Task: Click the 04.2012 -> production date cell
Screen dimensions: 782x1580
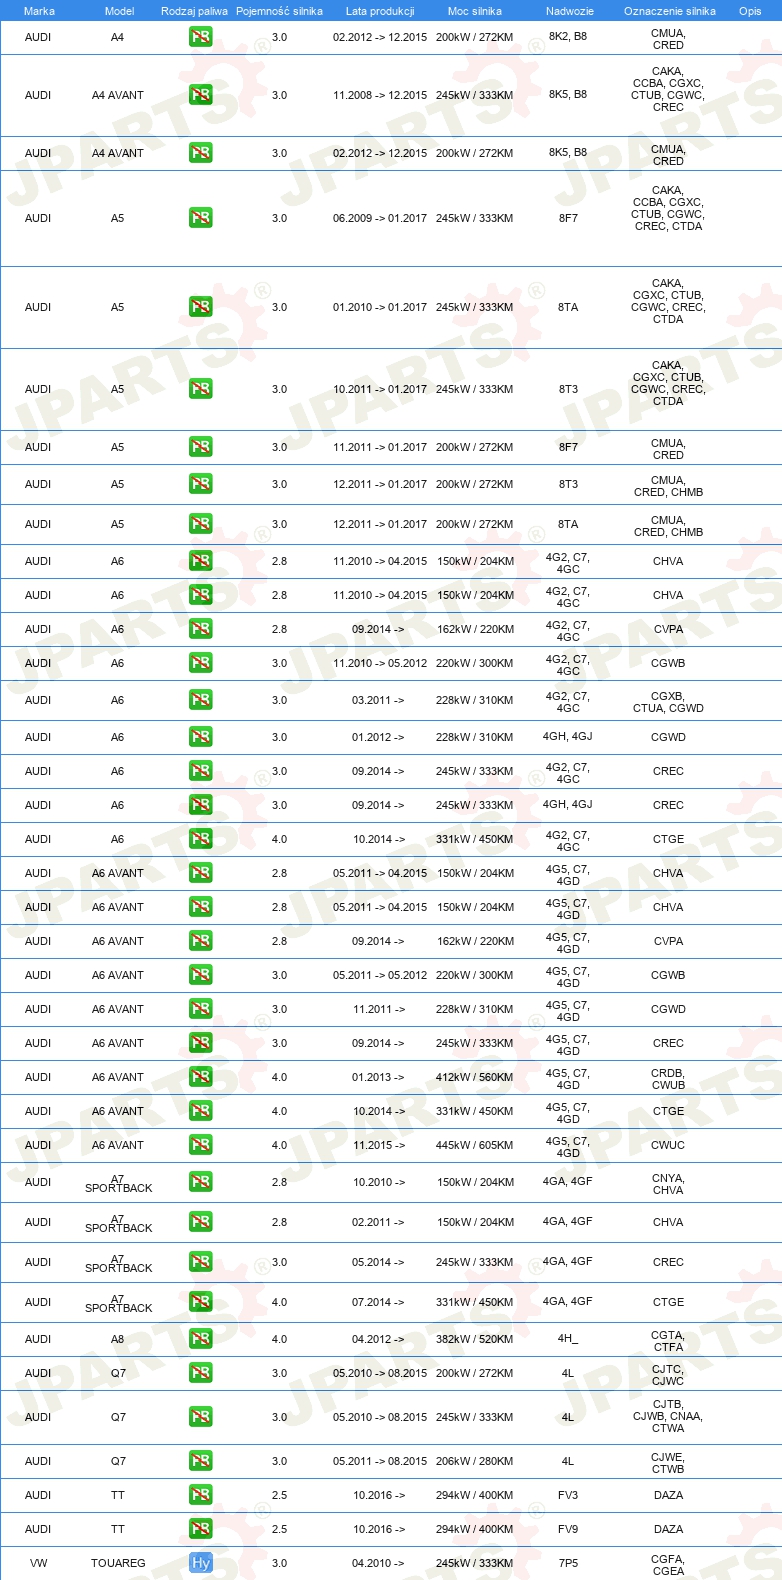Action: pos(378,1339)
